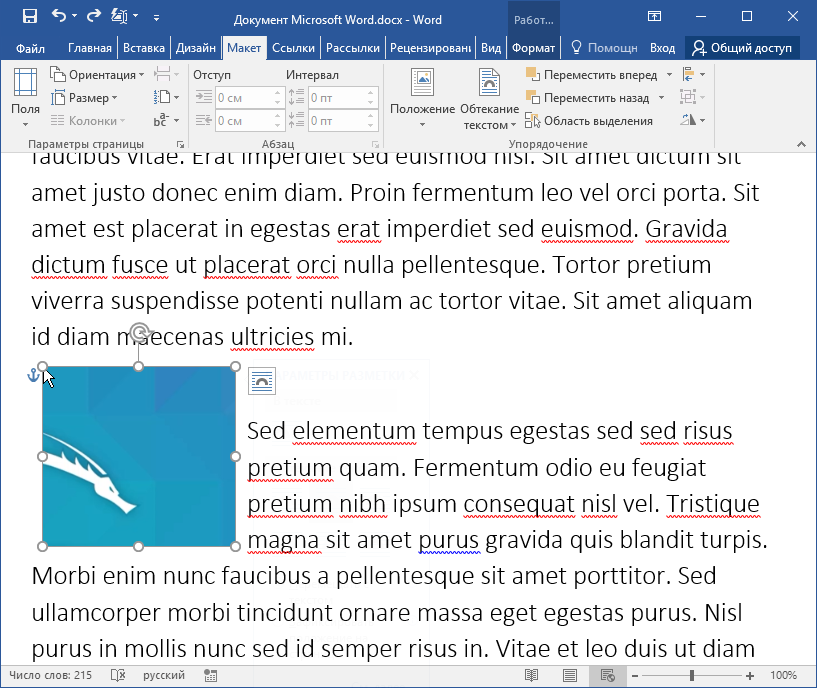
Task: Switch to Read Mode view
Action: (531, 676)
